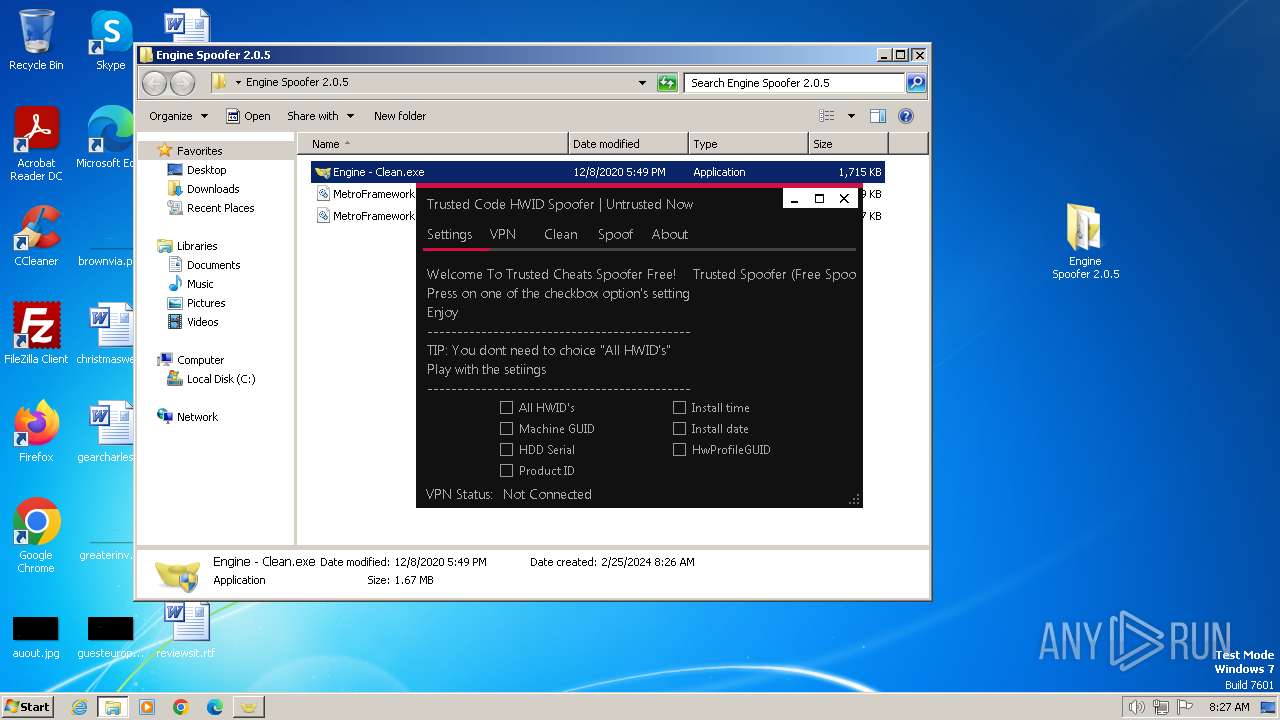Launch CCleaner desktop shortcut
The height and width of the screenshot is (720, 1280).
coord(36,236)
